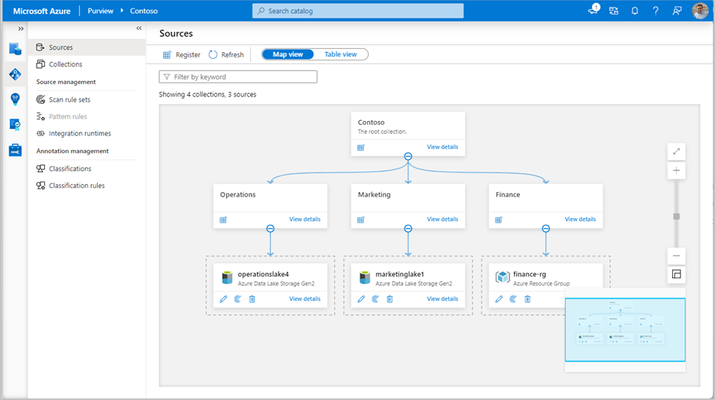This screenshot has width=715, height=400.
Task: Click the Refresh button
Action: tap(226, 55)
